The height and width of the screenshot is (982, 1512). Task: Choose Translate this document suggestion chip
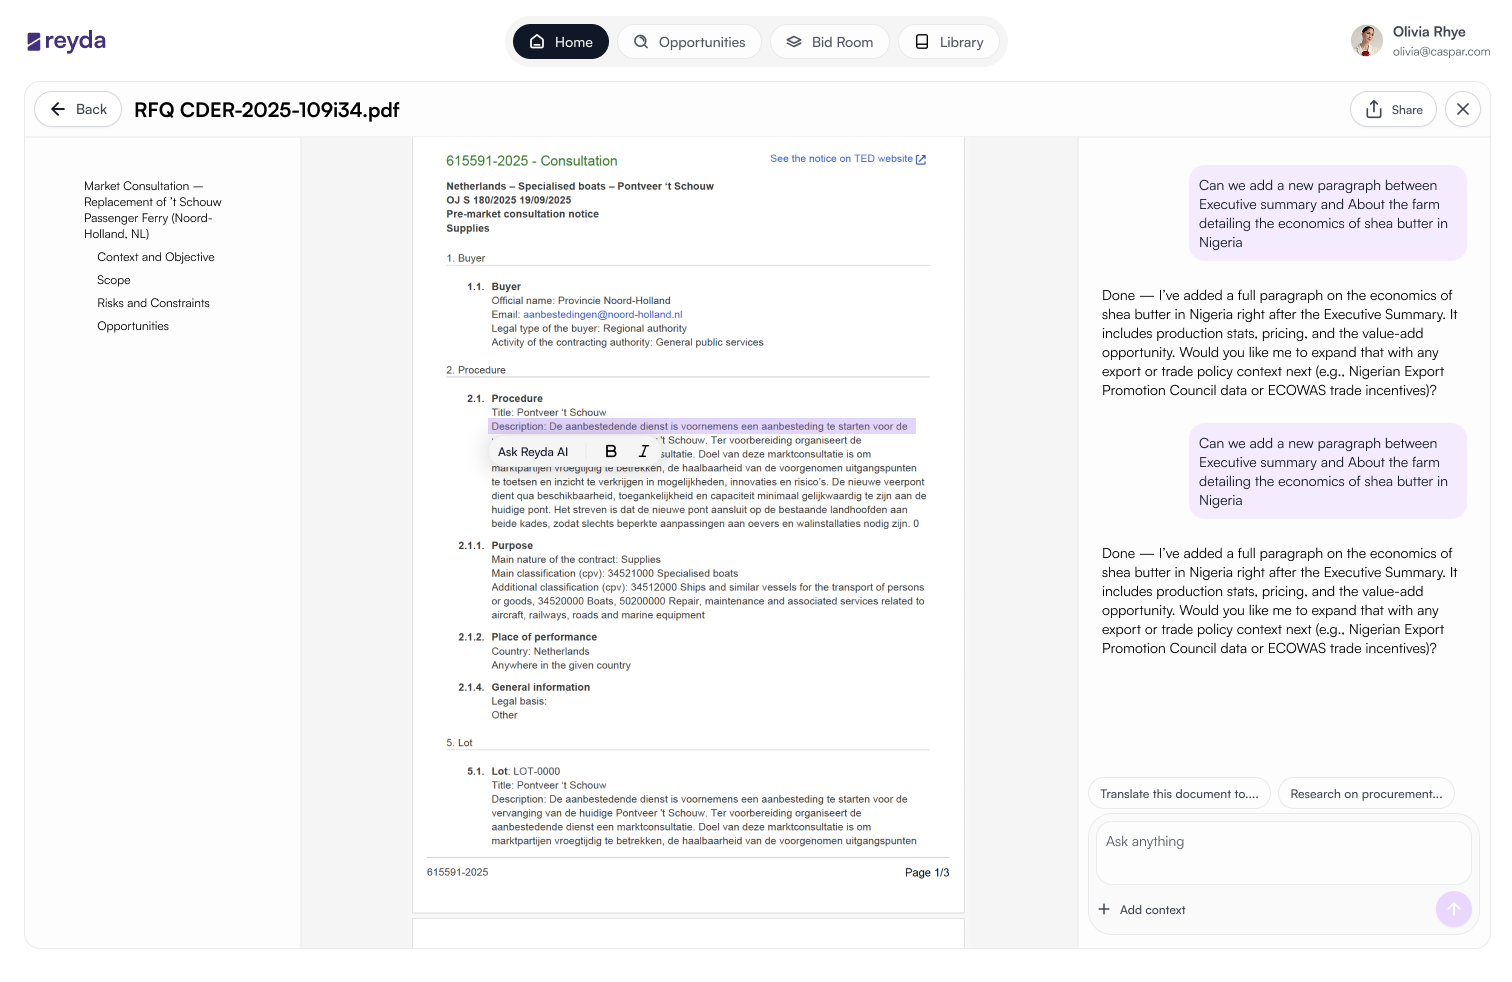point(1179,794)
